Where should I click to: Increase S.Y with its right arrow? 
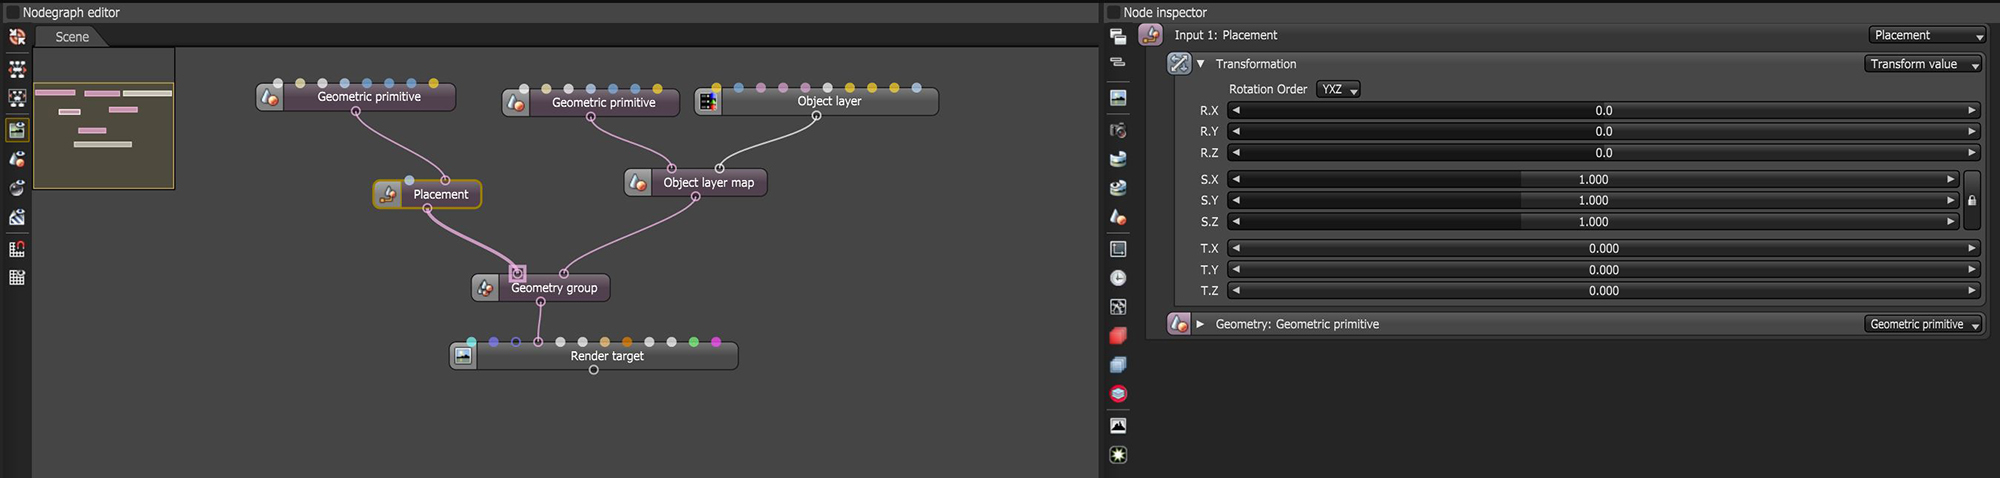tap(1950, 200)
